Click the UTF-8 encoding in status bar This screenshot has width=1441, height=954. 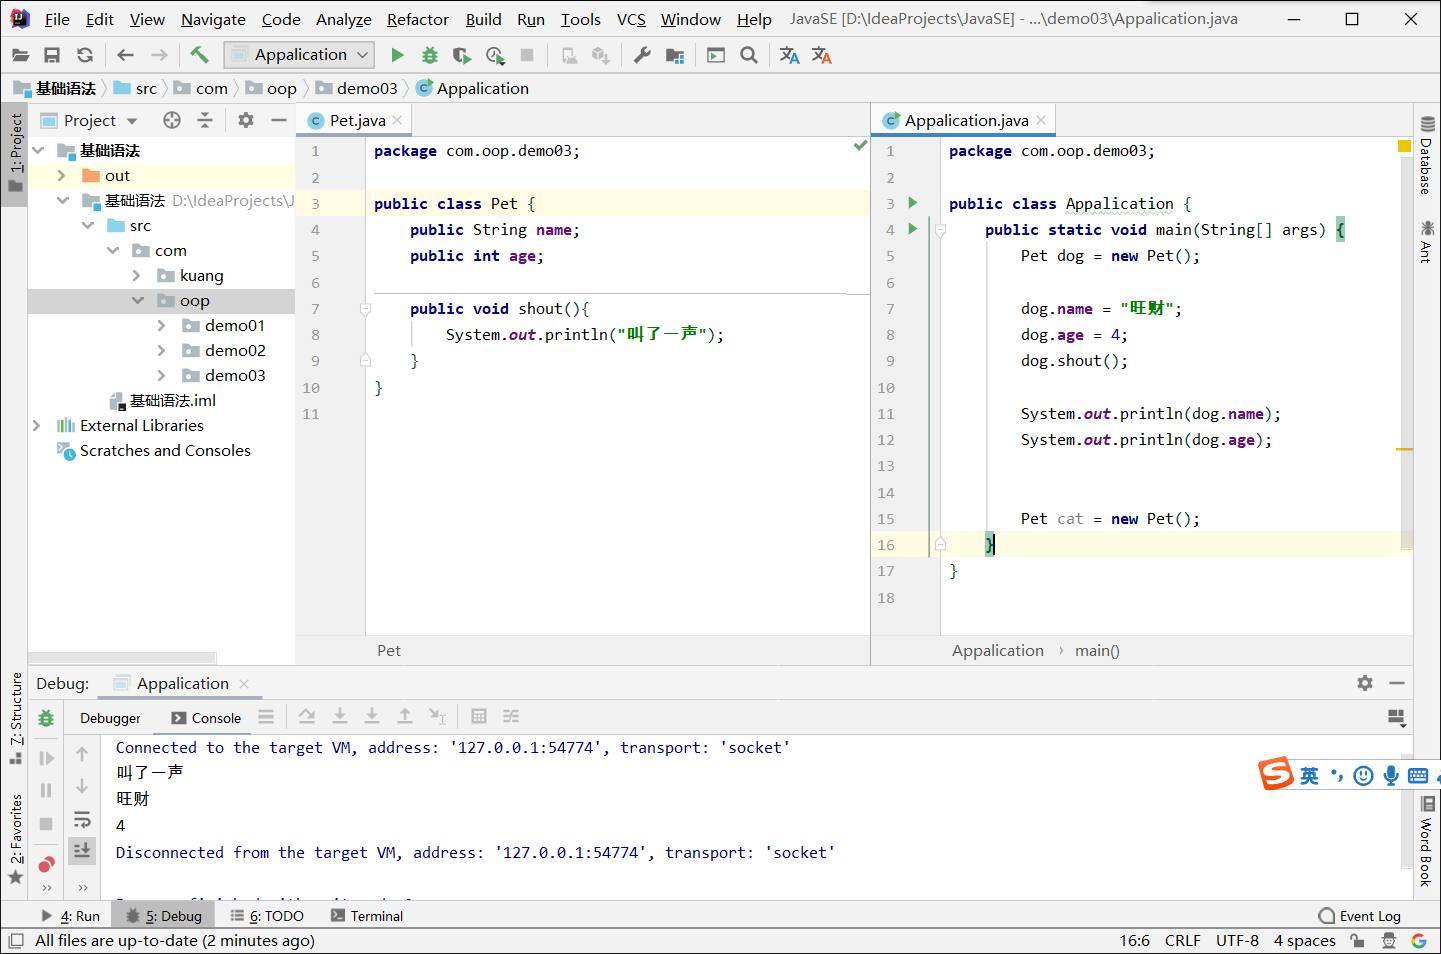[x=1237, y=940]
